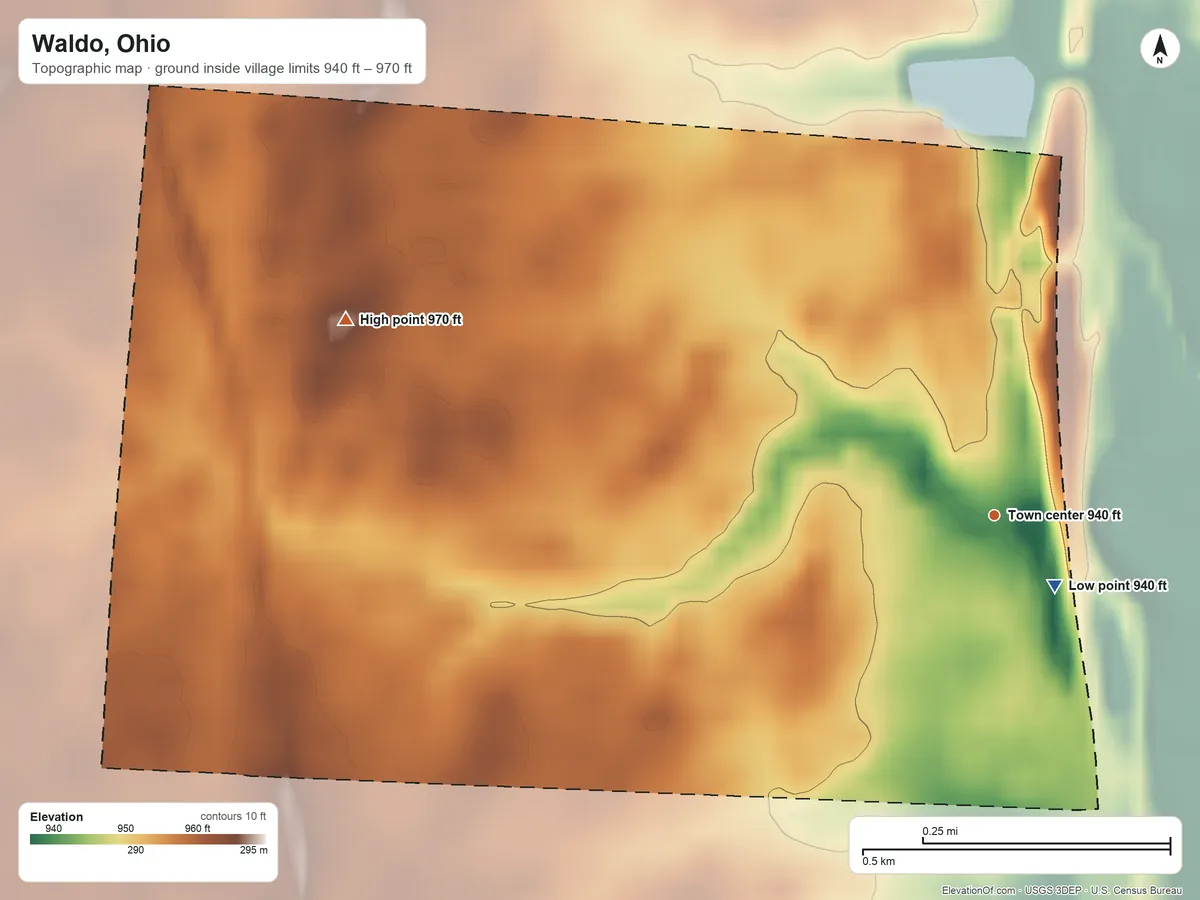The image size is (1200, 900).
Task: Select the town center red dot marker
Action: 994,515
